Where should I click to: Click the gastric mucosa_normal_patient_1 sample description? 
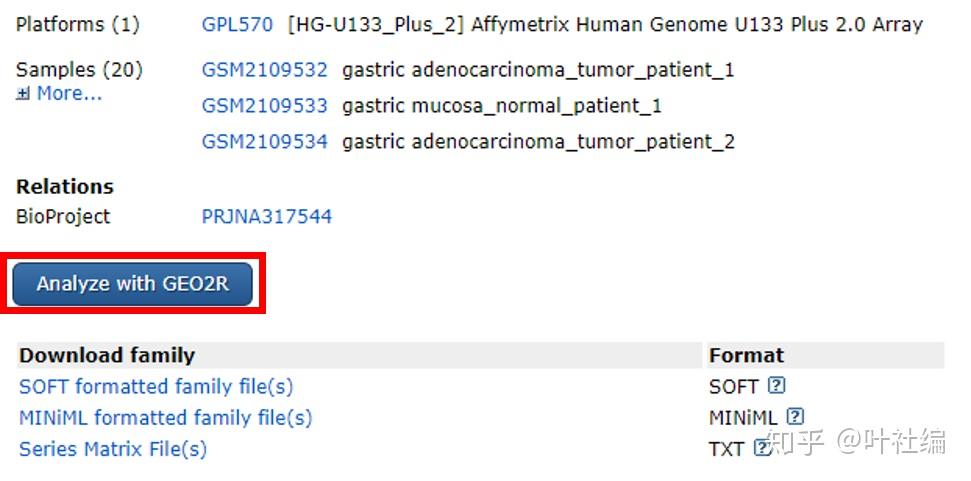click(502, 106)
